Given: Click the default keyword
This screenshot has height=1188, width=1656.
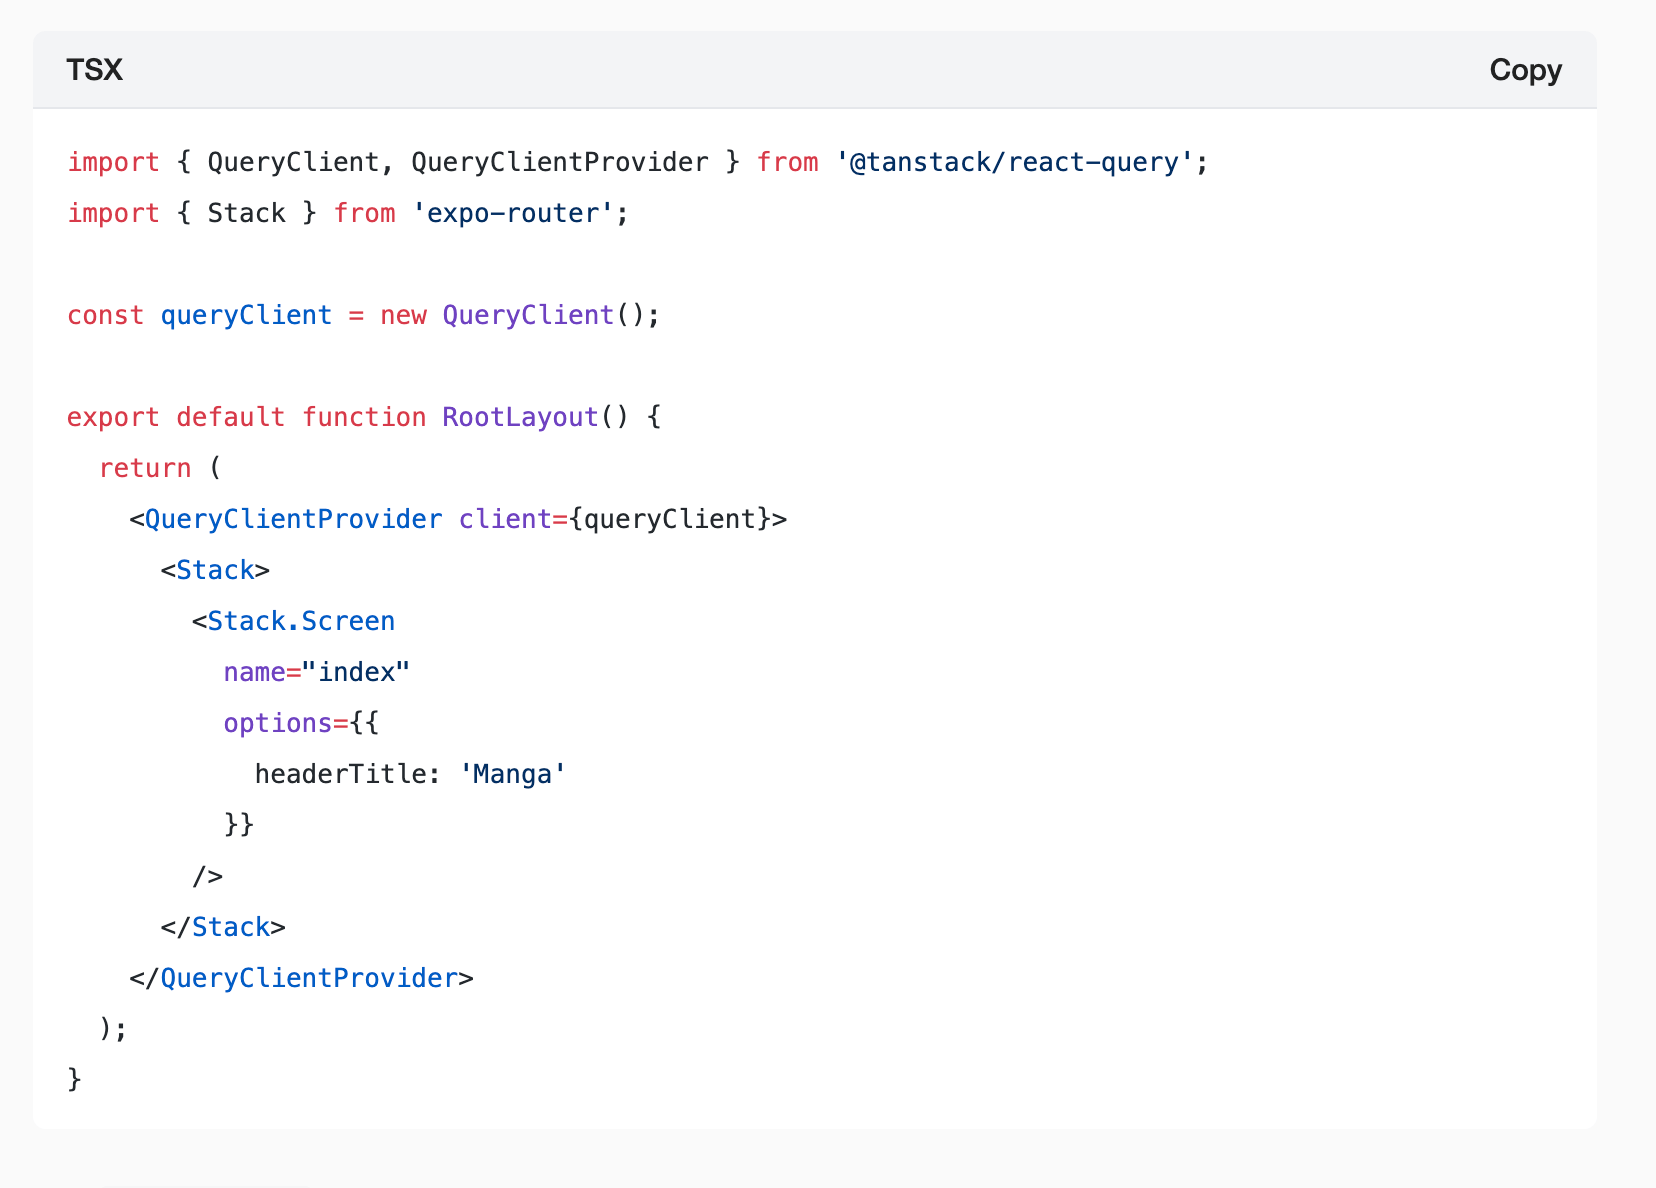Looking at the screenshot, I should 230,417.
